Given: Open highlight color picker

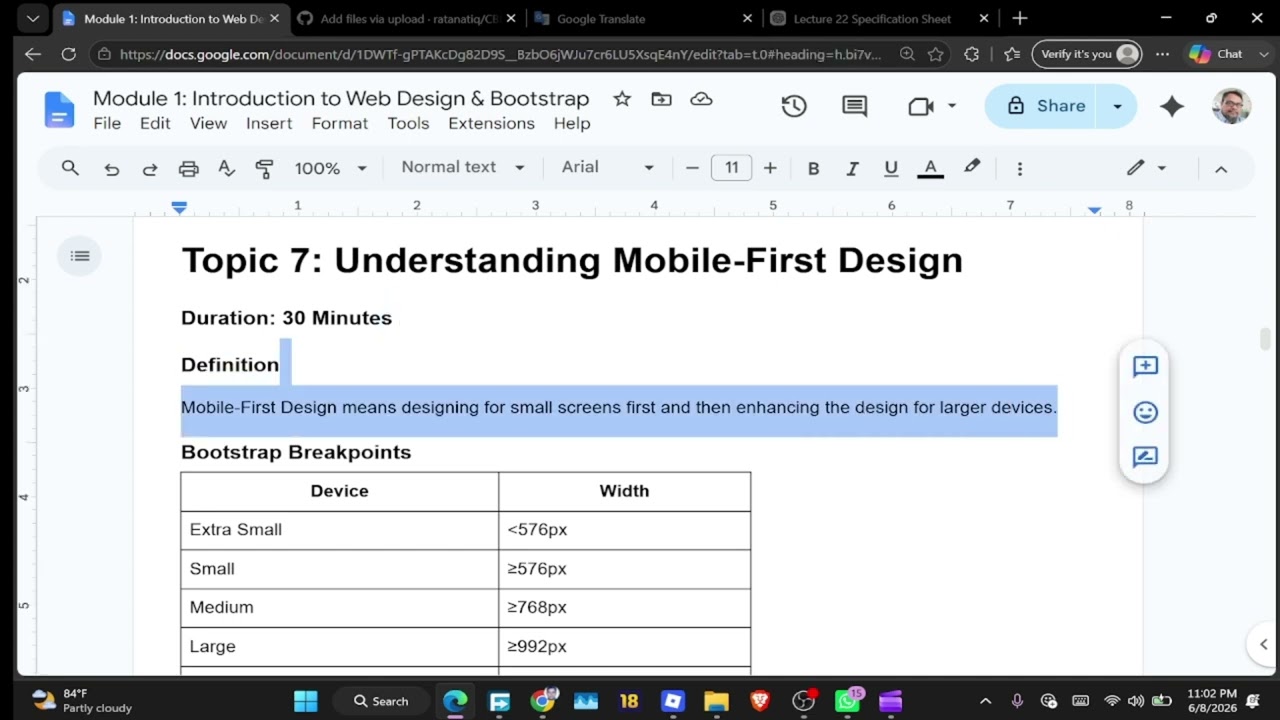Looking at the screenshot, I should (972, 168).
